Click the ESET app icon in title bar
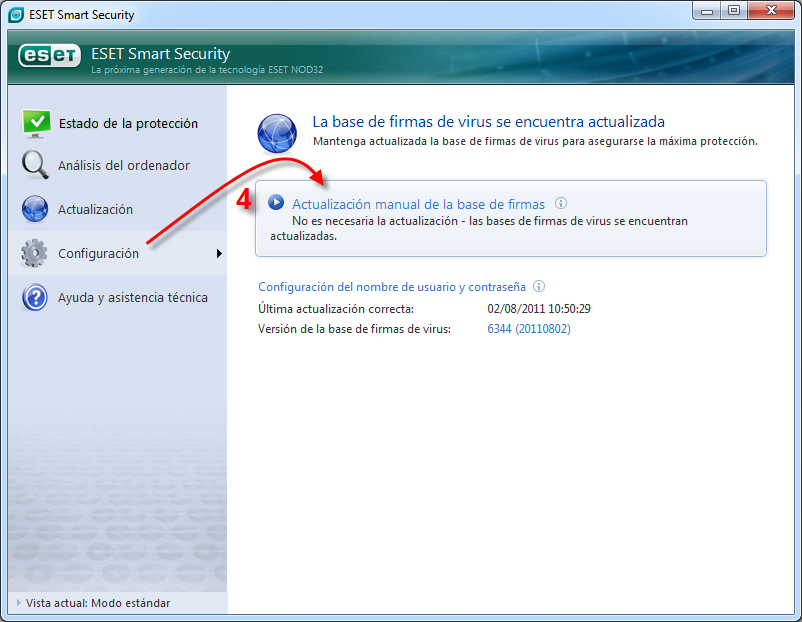Image resolution: width=802 pixels, height=622 pixels. pyautogui.click(x=16, y=15)
